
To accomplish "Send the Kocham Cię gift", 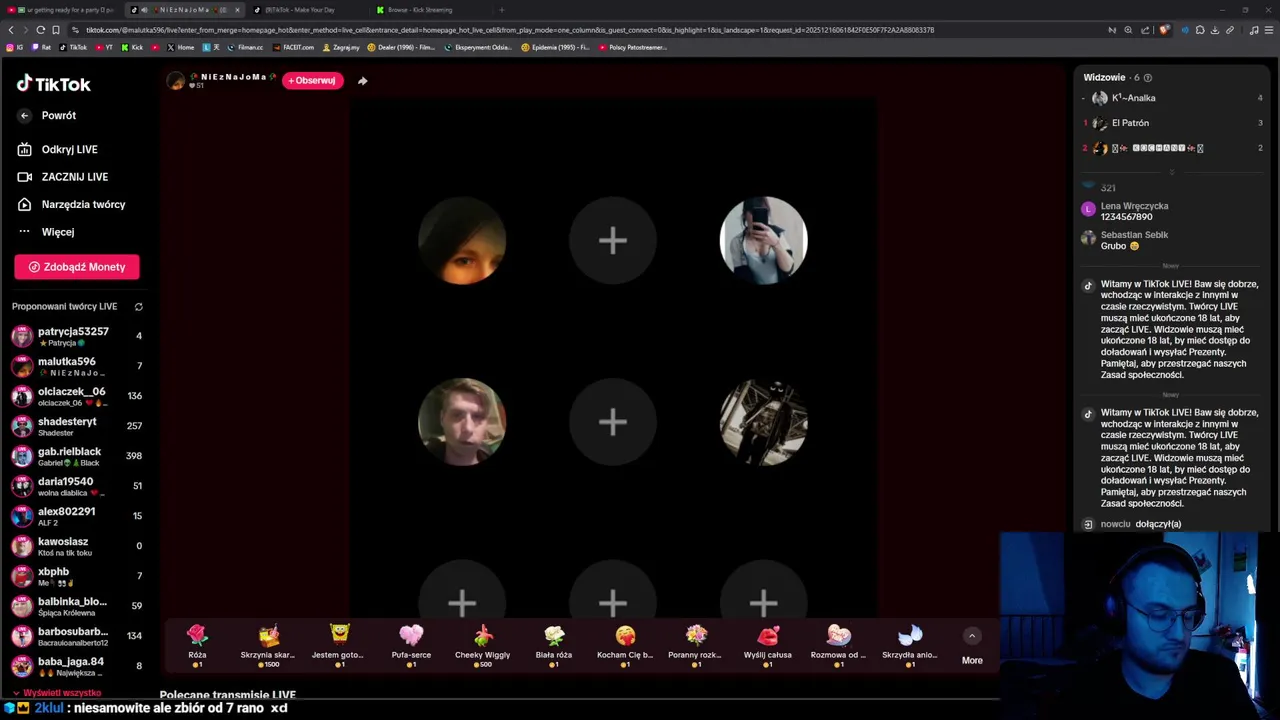I will click(625, 645).
